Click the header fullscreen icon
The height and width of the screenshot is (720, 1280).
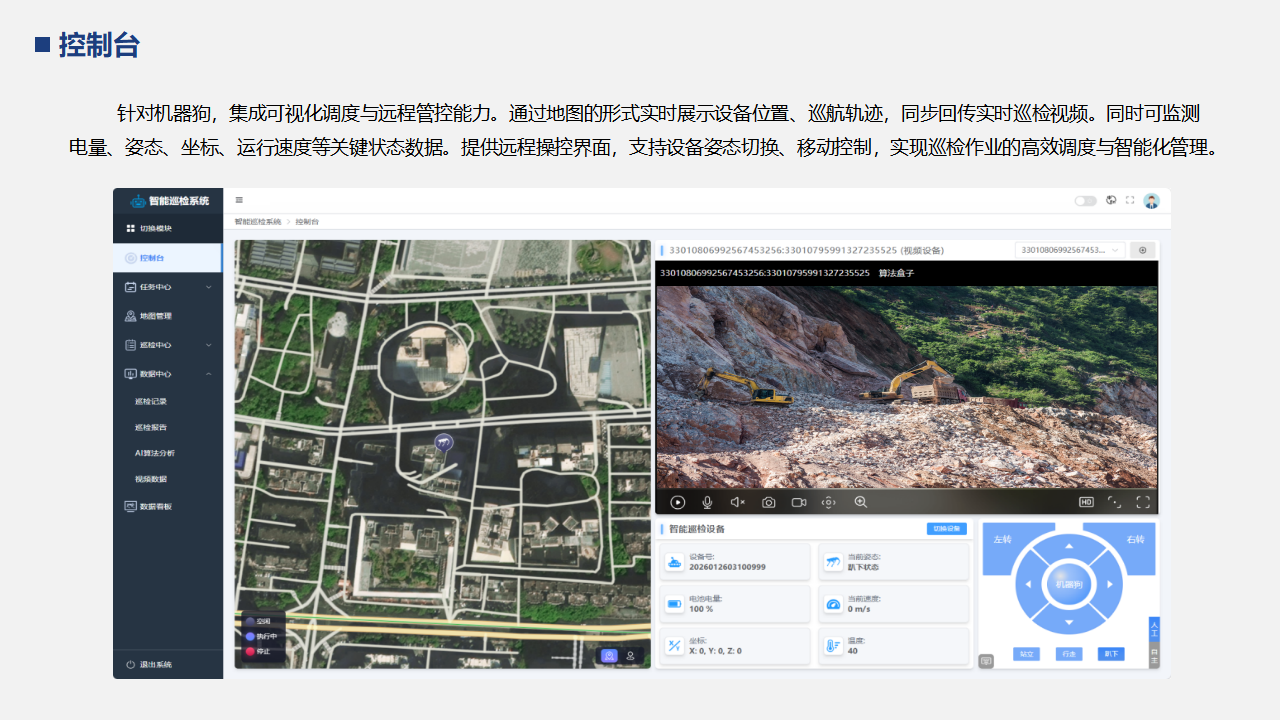(x=1130, y=200)
